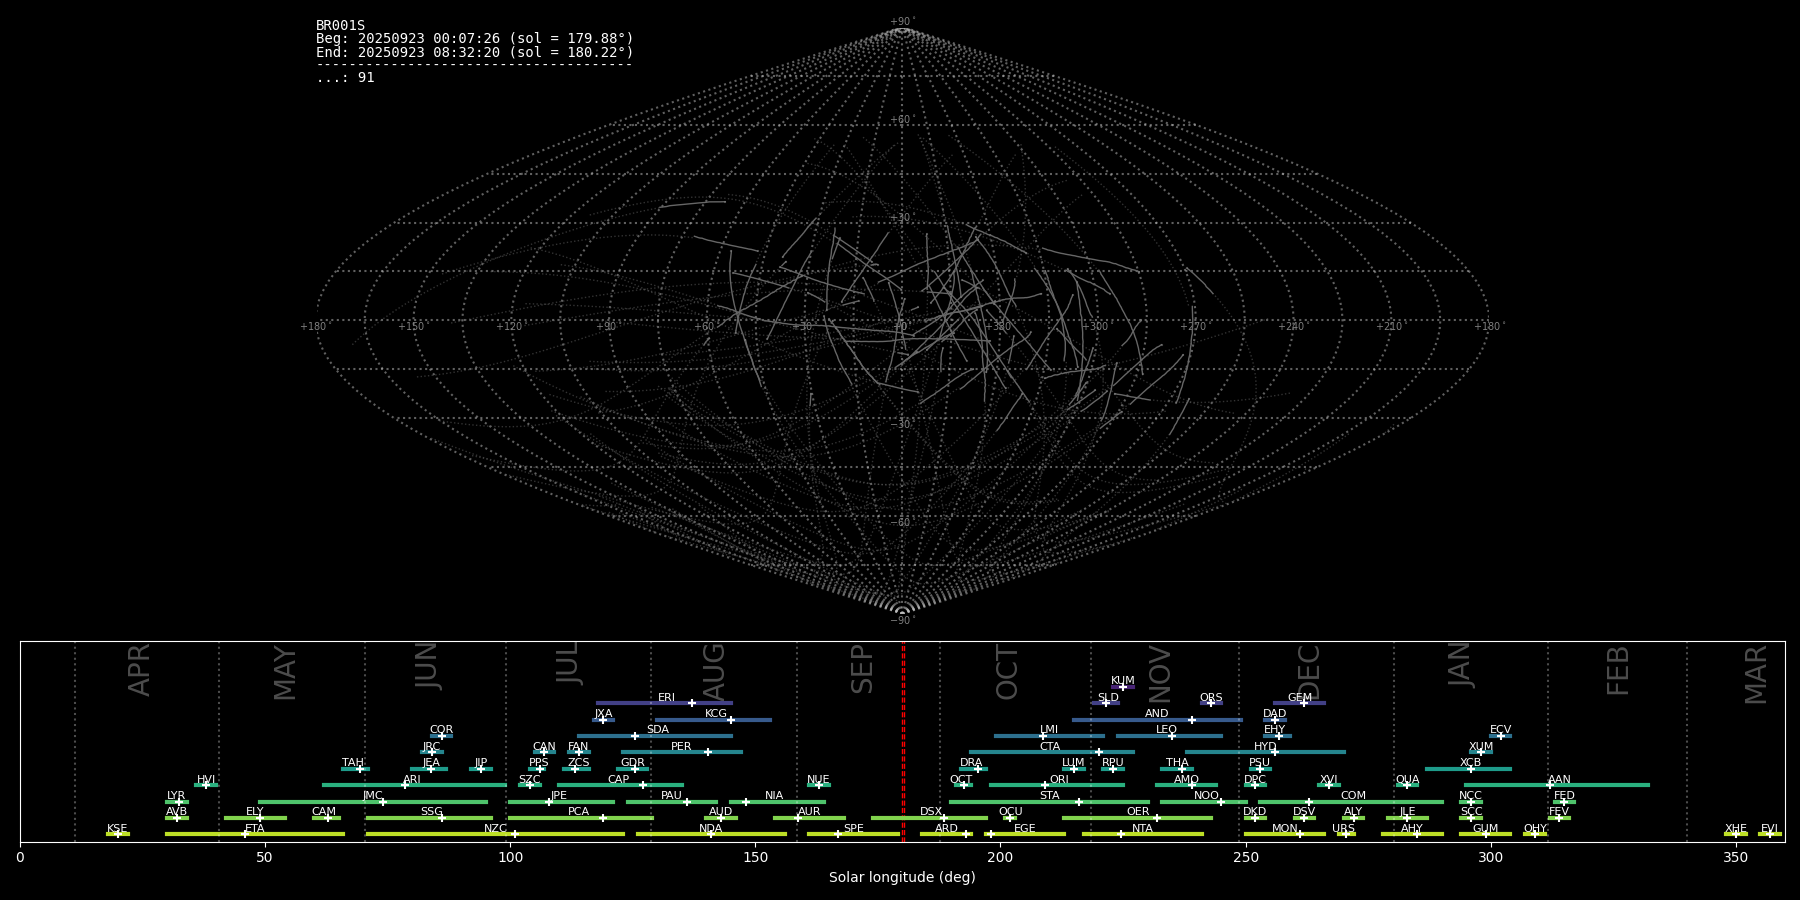This screenshot has height=900, width=1800.
Task: Click the KUM shower label
Action: click(x=1123, y=681)
